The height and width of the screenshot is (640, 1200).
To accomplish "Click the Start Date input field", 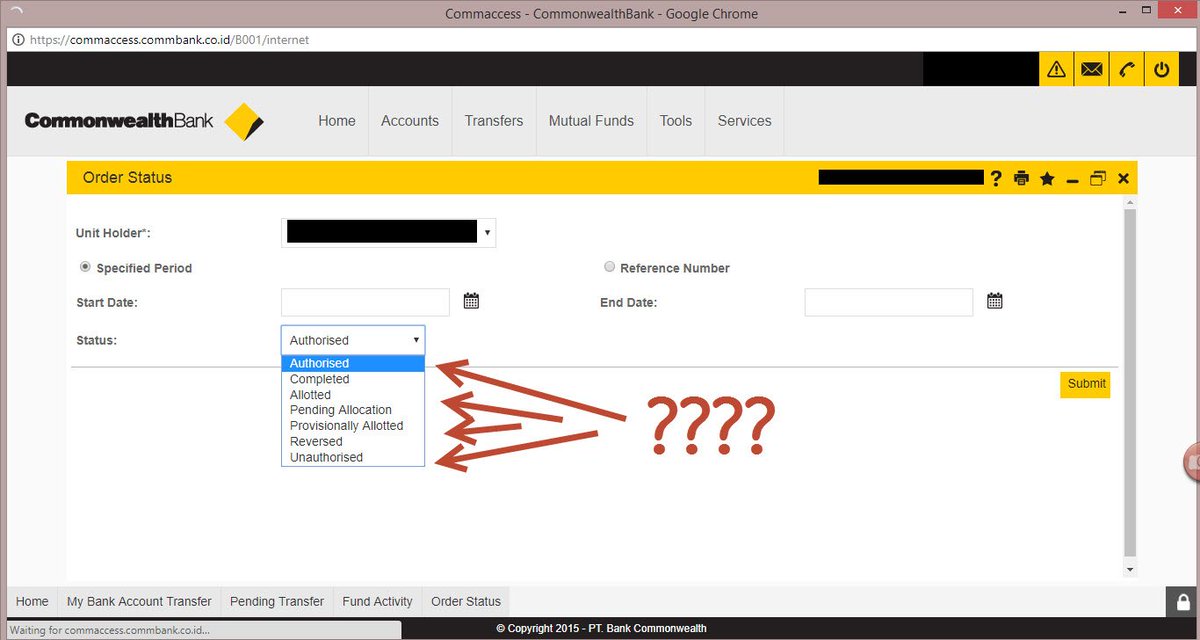I will pos(366,302).
